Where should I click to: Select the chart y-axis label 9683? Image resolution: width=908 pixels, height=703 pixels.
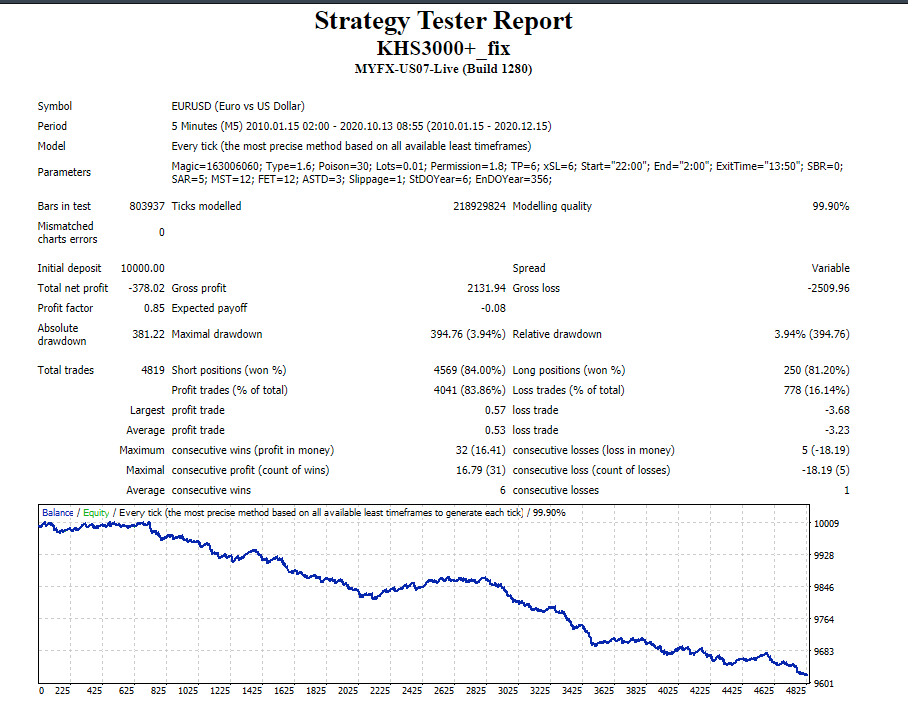click(824, 651)
